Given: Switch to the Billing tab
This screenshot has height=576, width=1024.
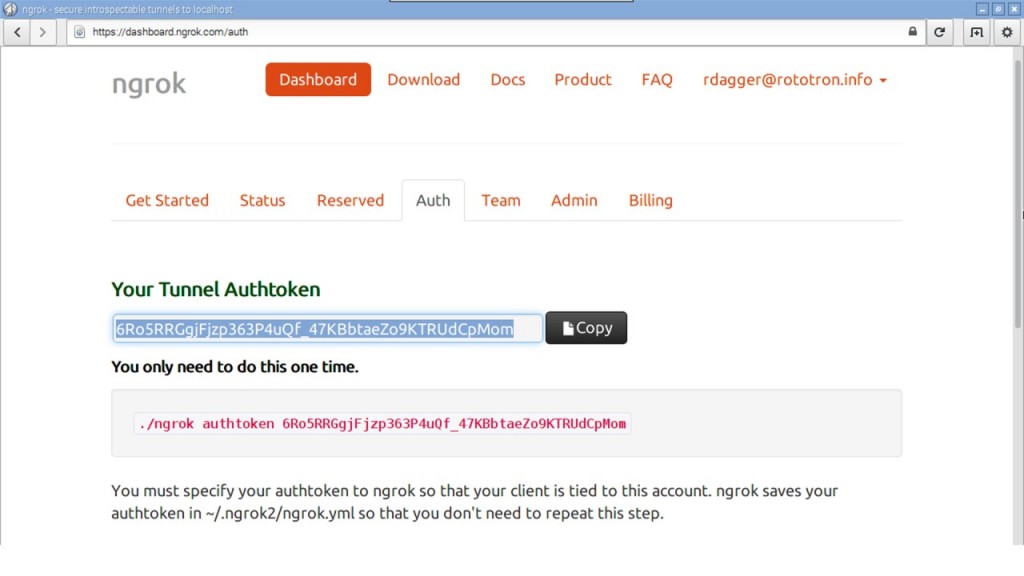Looking at the screenshot, I should [650, 200].
